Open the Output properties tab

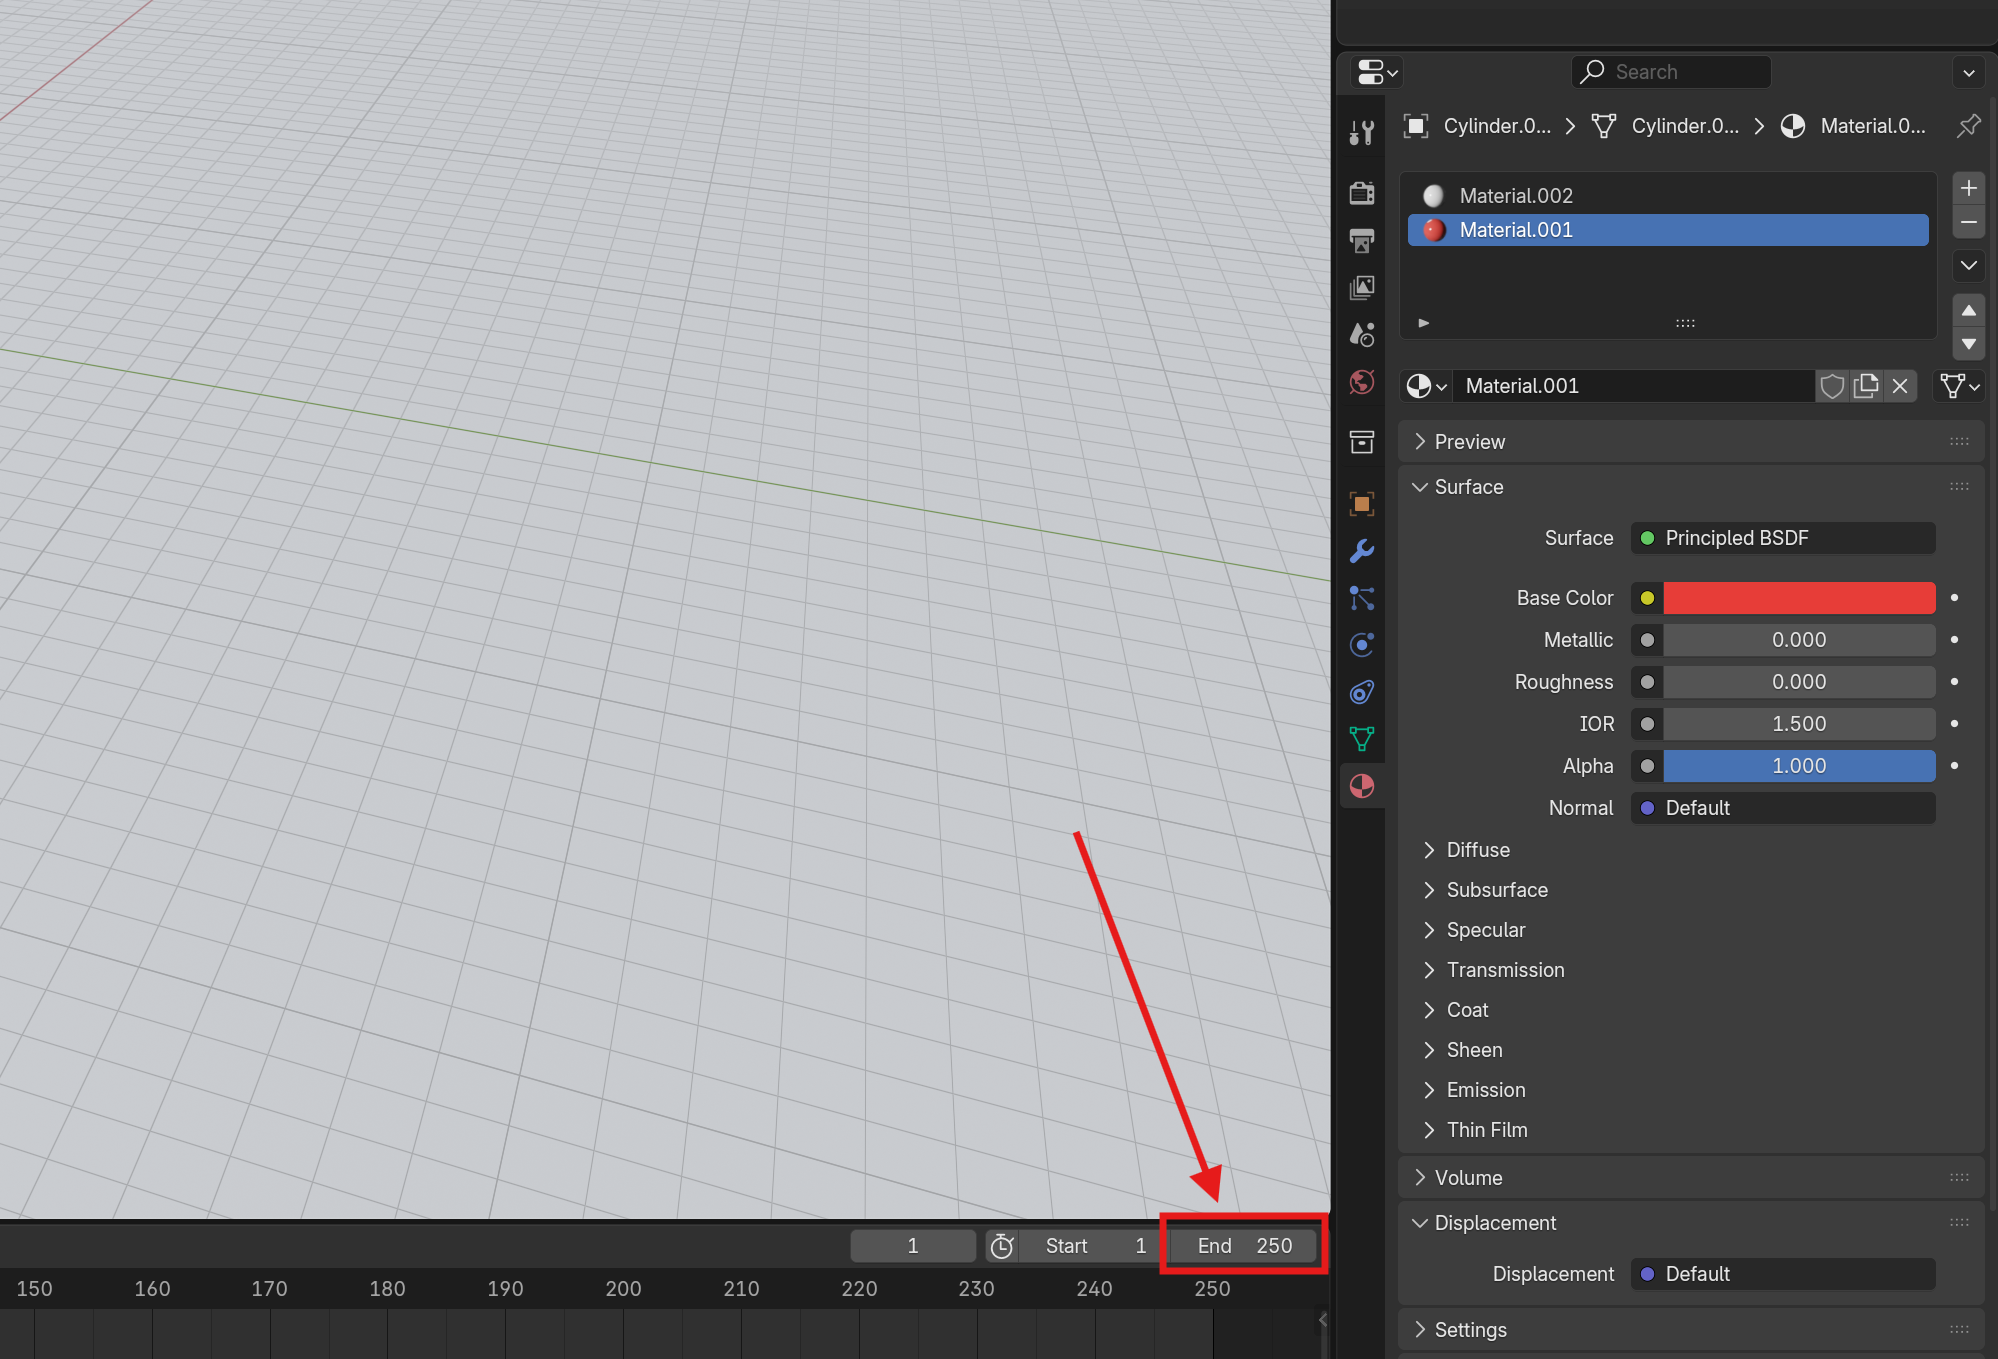click(x=1362, y=240)
